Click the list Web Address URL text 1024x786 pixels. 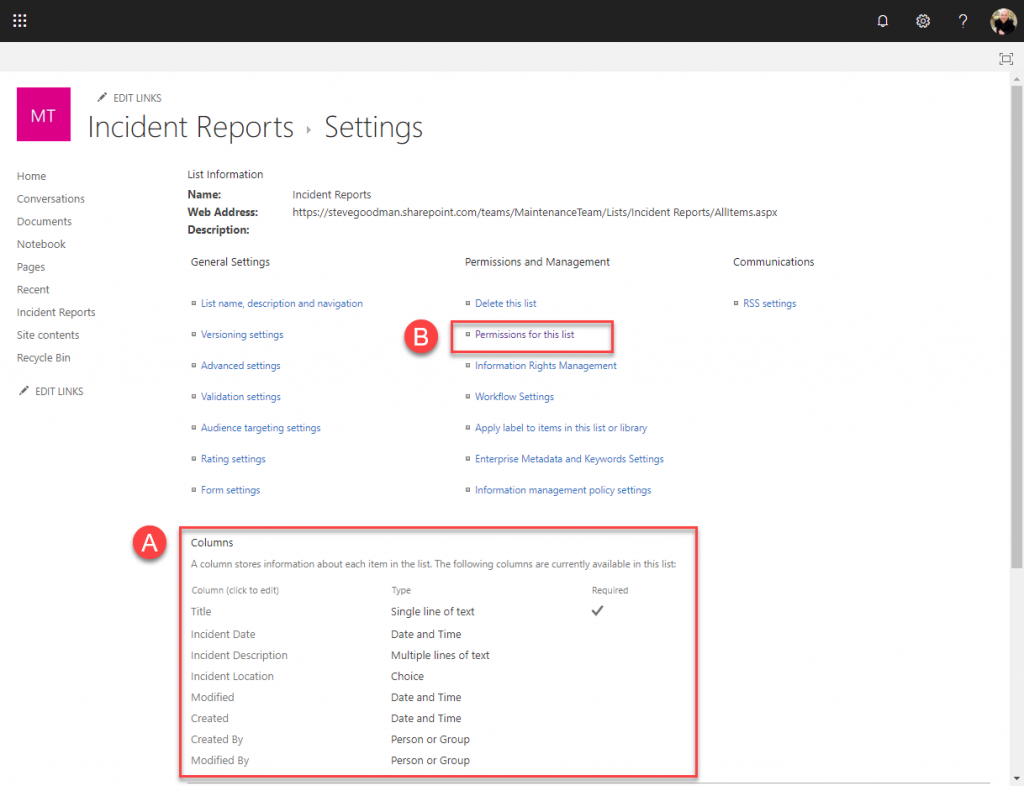534,212
